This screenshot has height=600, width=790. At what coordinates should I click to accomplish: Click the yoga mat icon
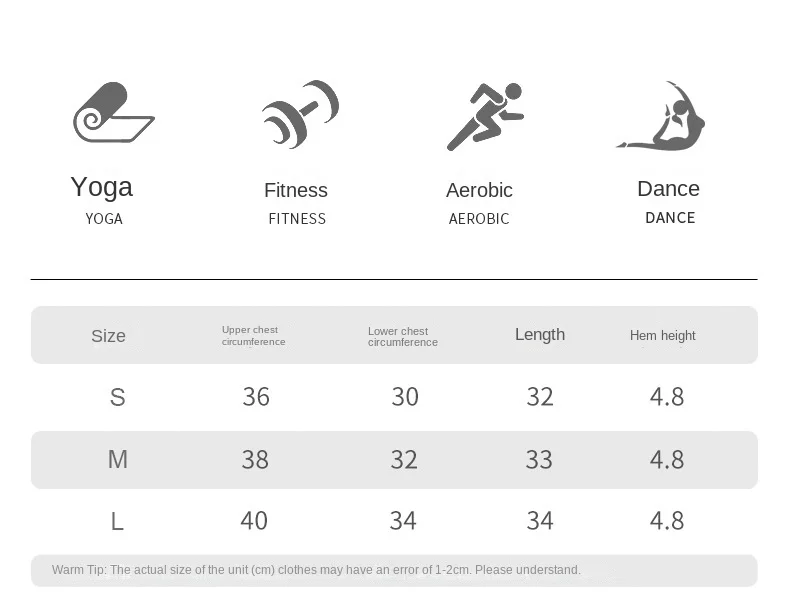tap(112, 113)
